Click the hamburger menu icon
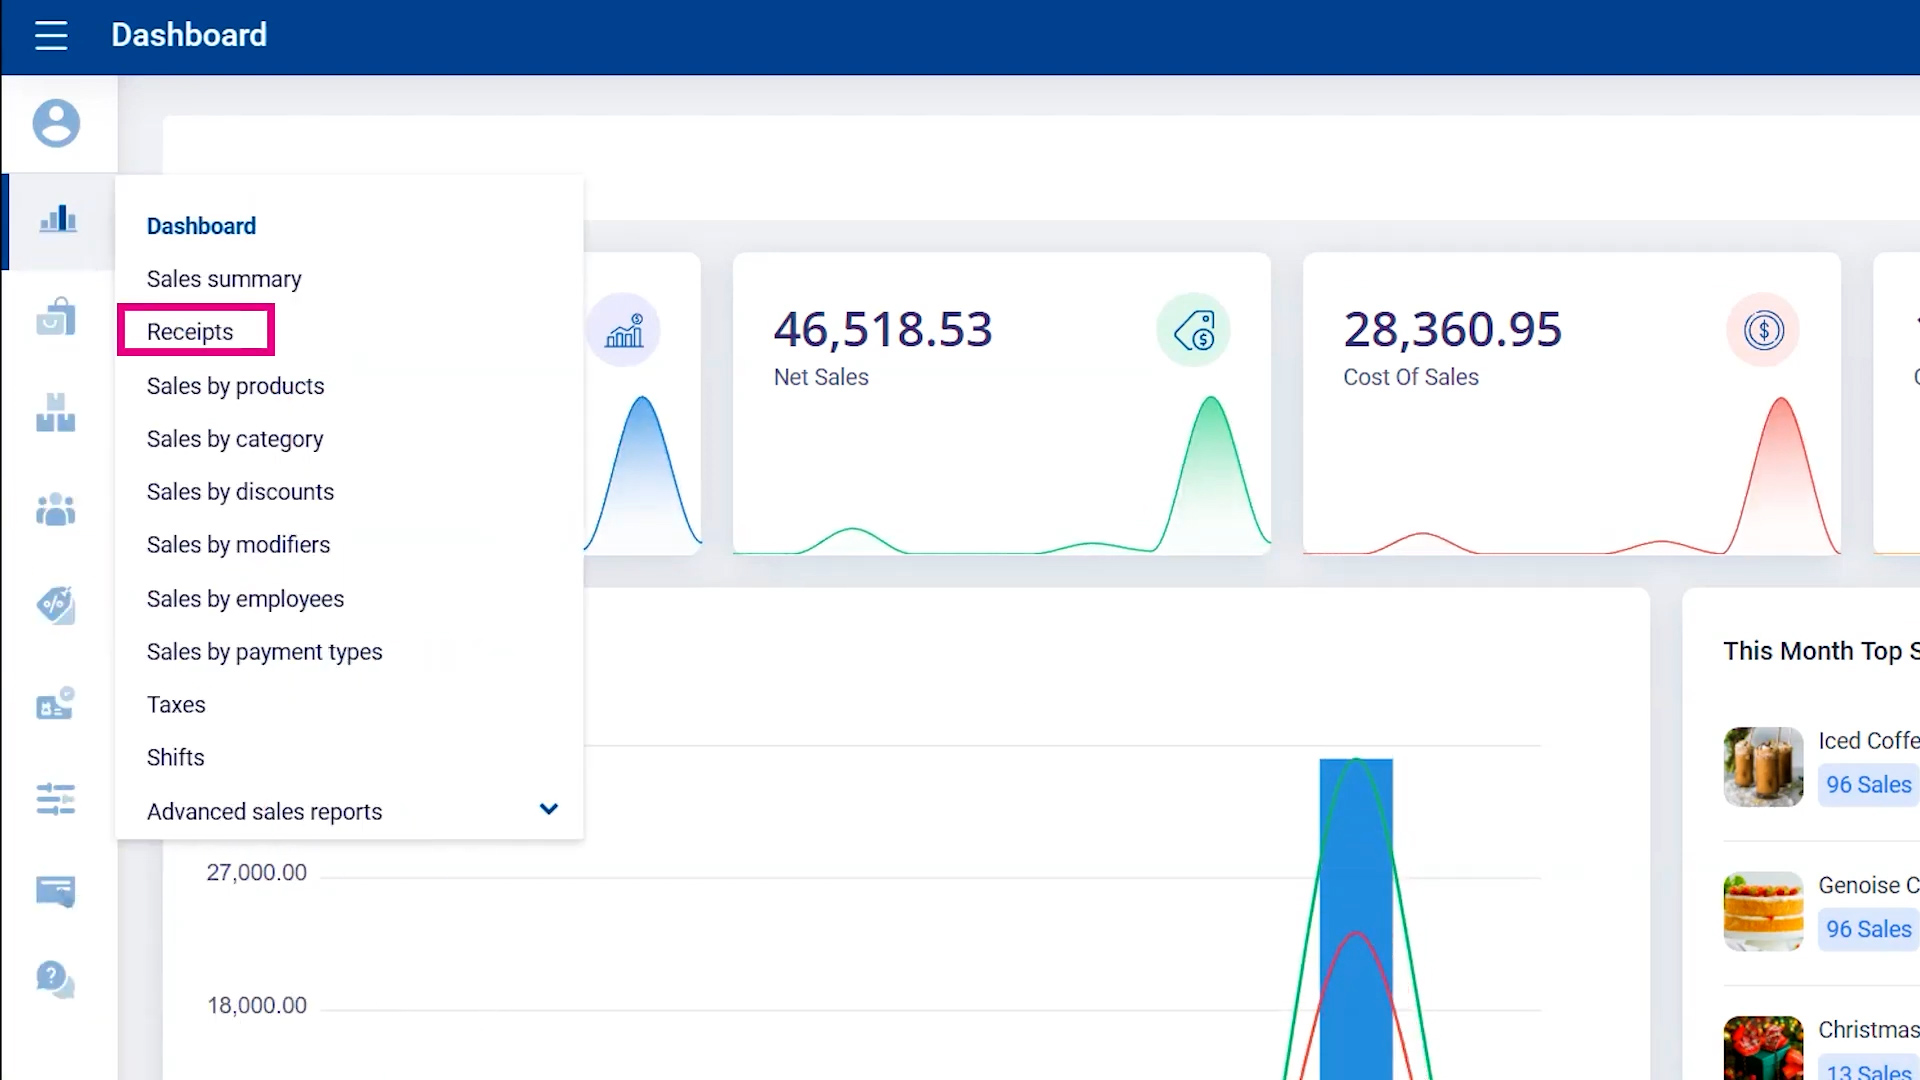The image size is (1920, 1080). [x=51, y=35]
